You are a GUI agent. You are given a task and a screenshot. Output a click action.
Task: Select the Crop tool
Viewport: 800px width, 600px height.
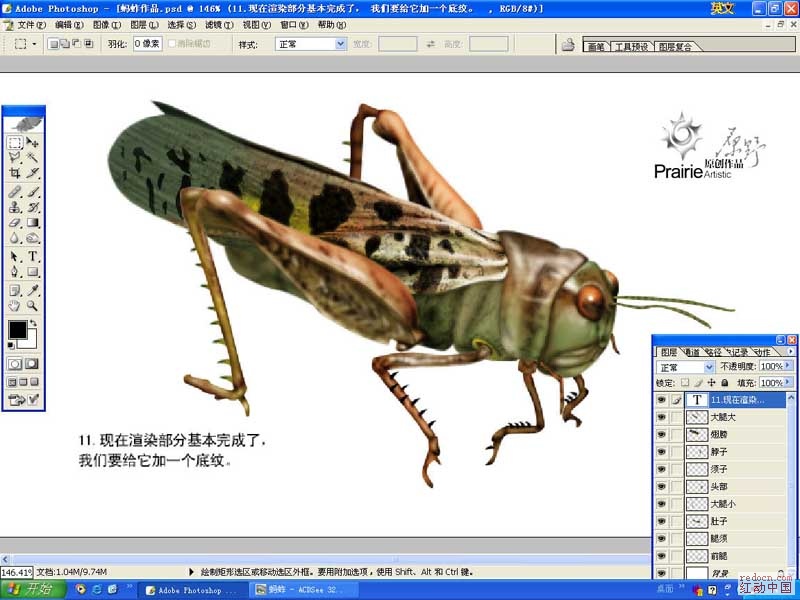[15, 173]
